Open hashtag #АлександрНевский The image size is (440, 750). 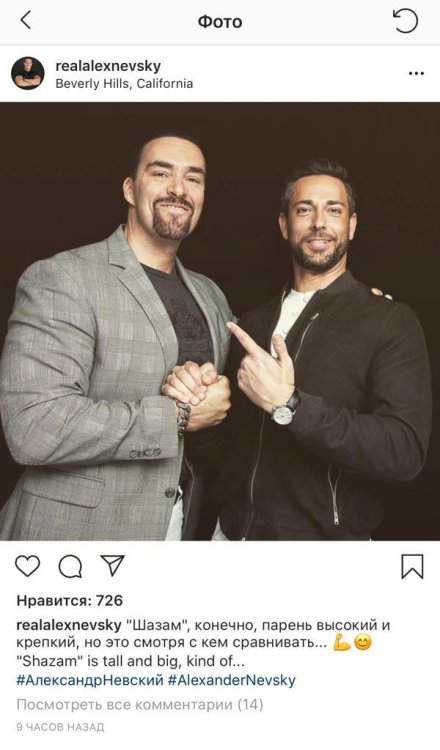point(90,680)
